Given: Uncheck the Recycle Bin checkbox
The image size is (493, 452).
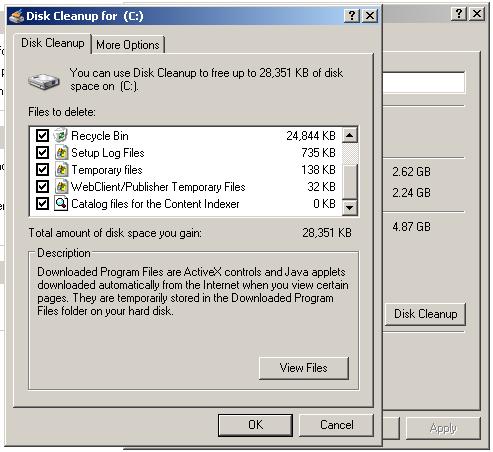Looking at the screenshot, I should (42, 135).
